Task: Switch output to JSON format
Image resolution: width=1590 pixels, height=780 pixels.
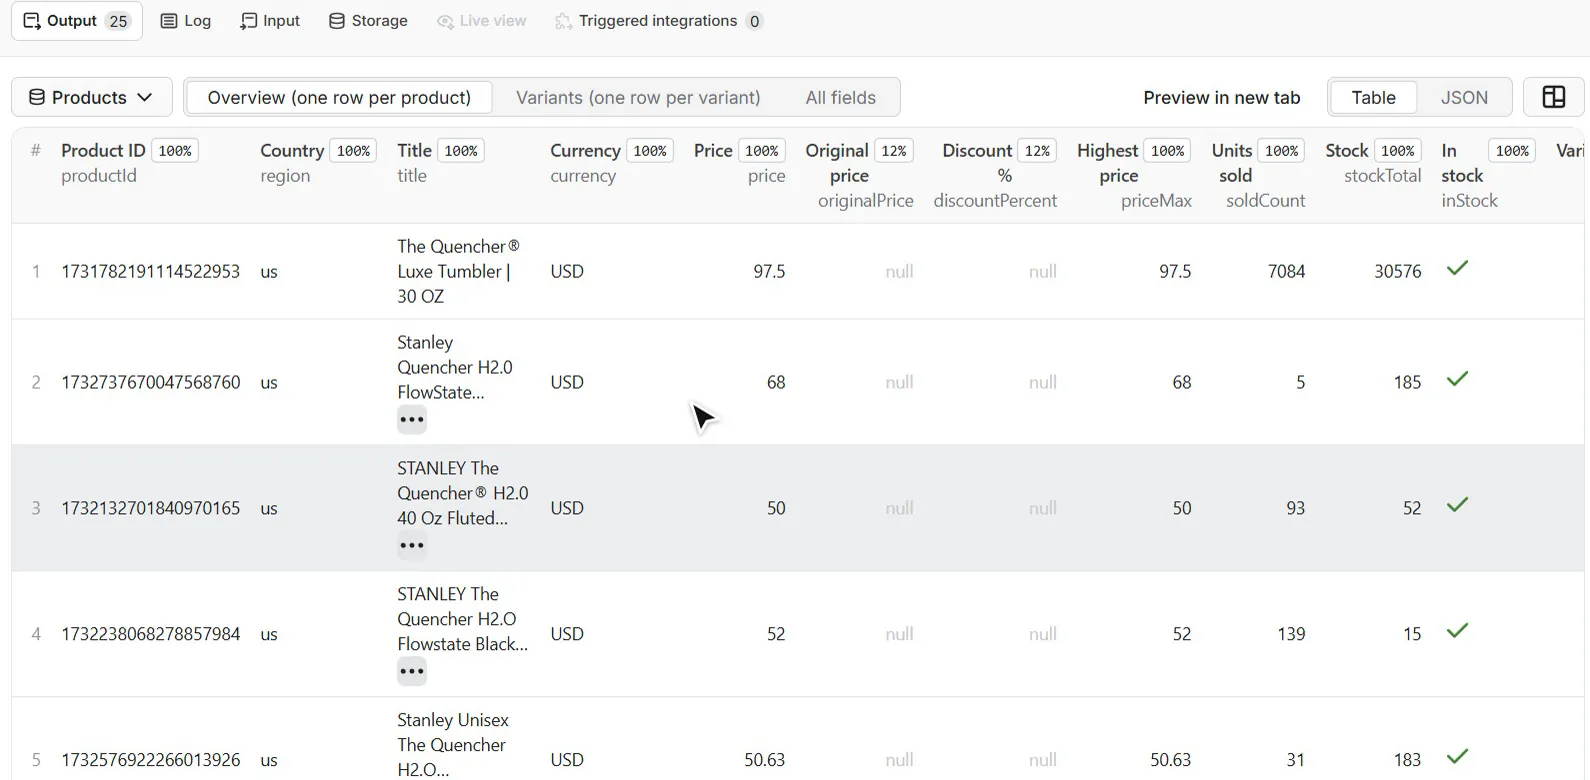Action: point(1464,97)
